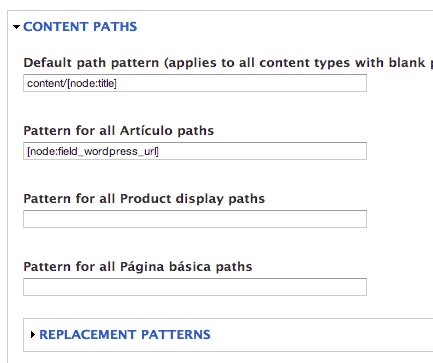The height and width of the screenshot is (363, 433).
Task: Click blank space after text in Default pattern field
Action: point(240,83)
